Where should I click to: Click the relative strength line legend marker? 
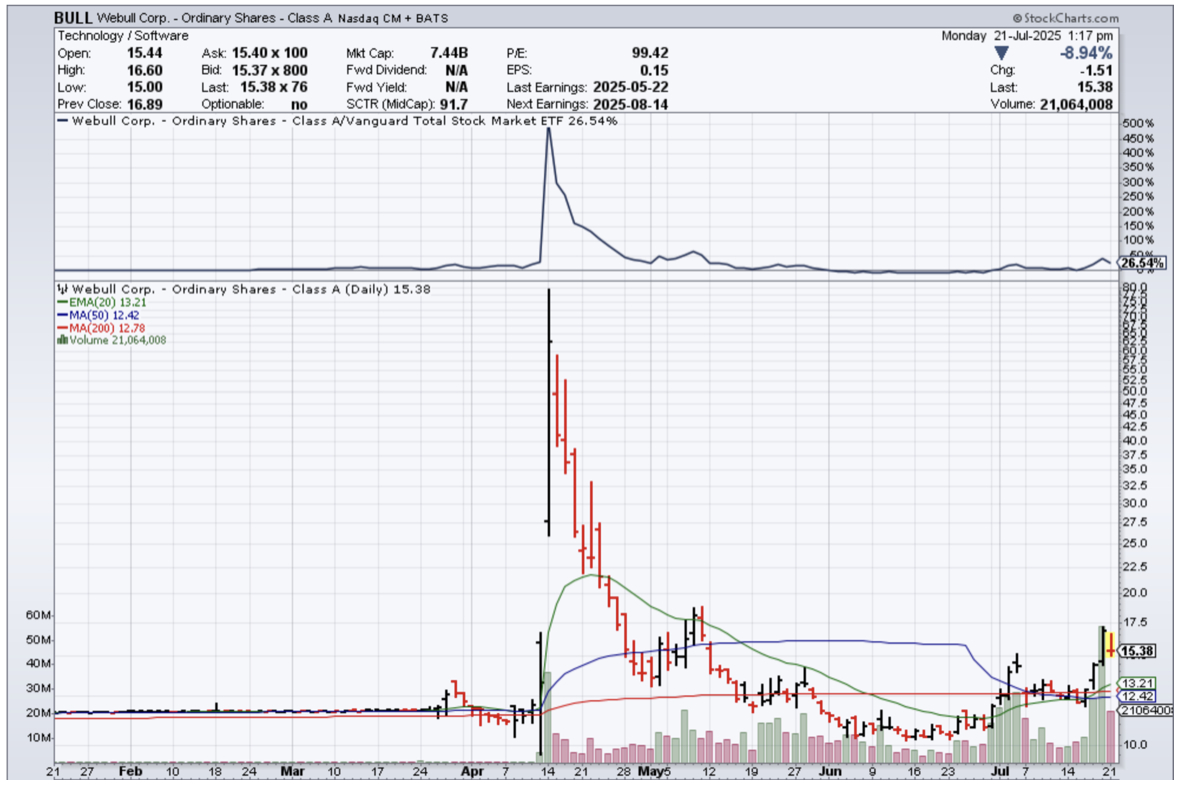65,121
